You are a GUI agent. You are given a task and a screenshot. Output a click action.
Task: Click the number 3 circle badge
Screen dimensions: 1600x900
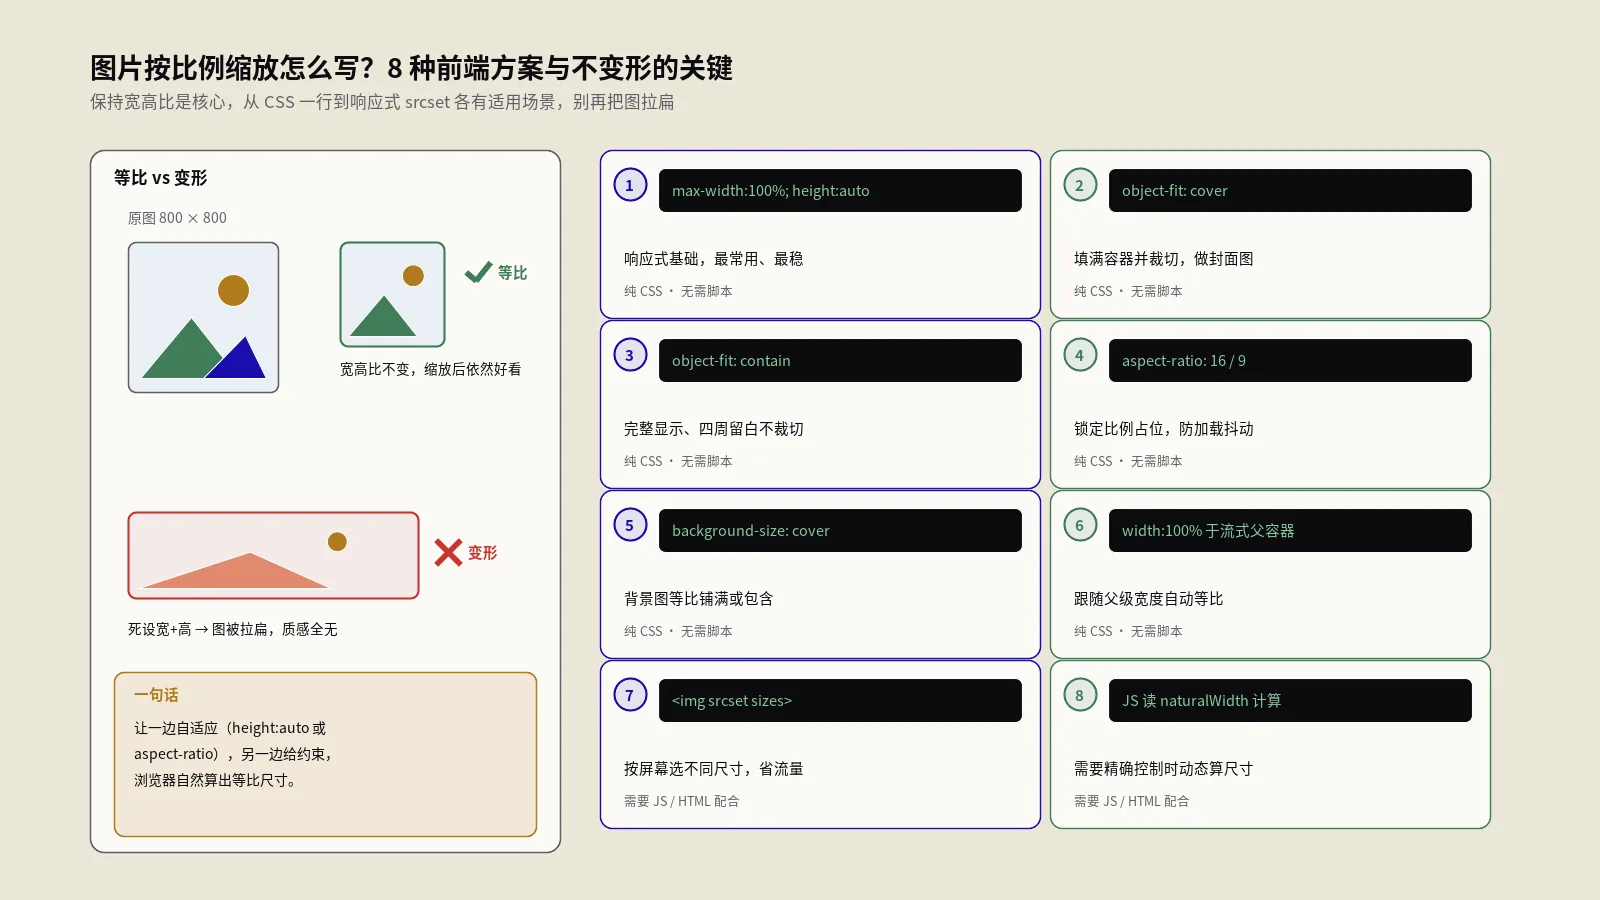point(630,355)
